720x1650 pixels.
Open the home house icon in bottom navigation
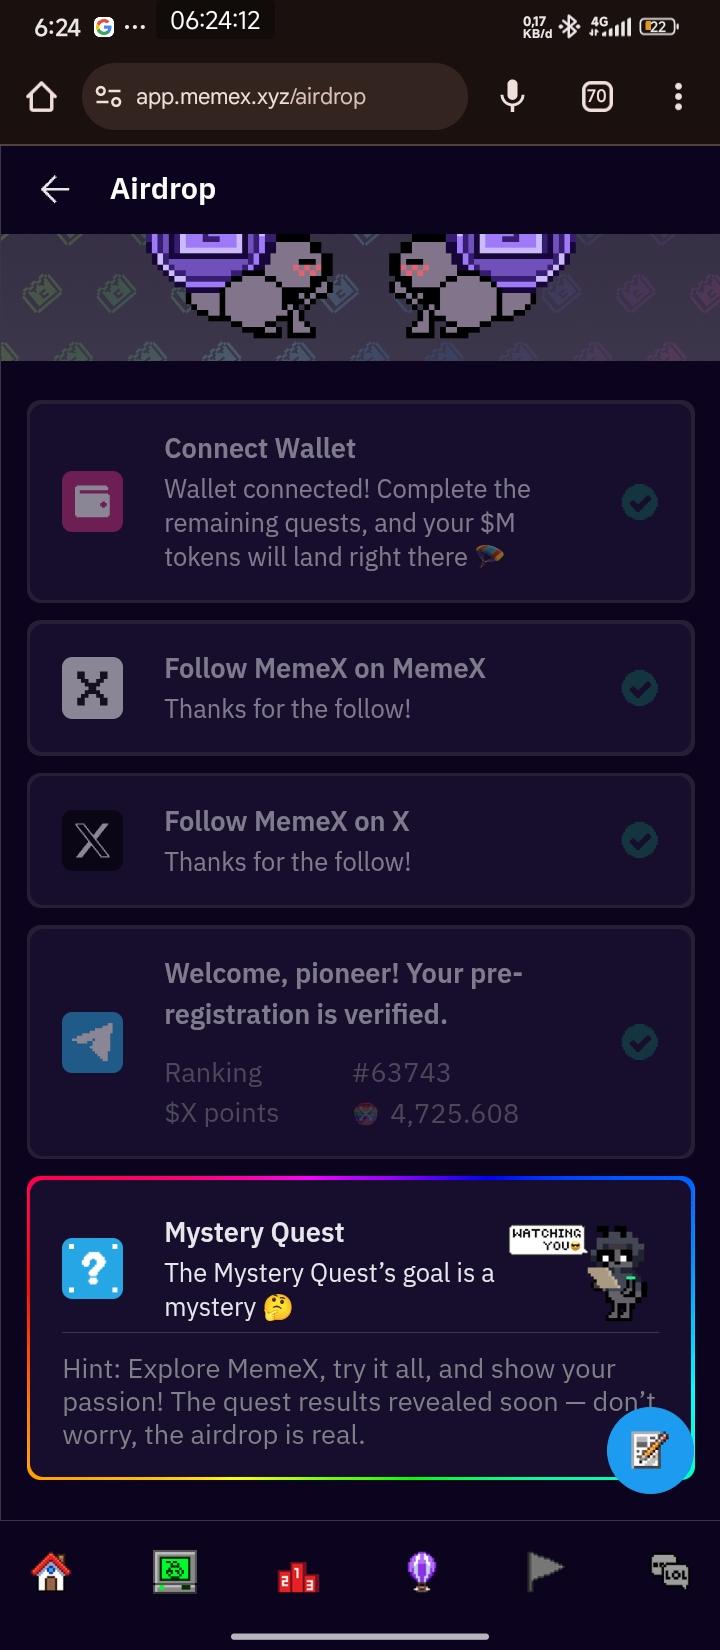51,1570
